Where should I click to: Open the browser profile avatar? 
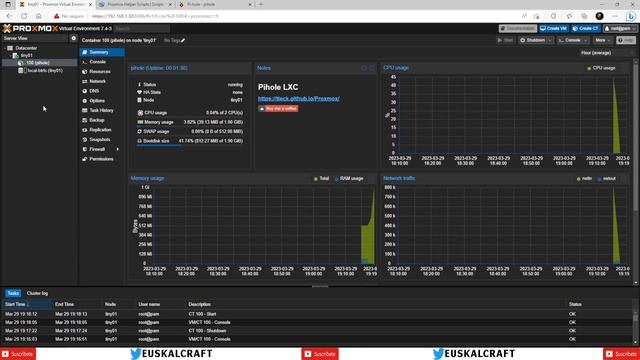(x=600, y=16)
